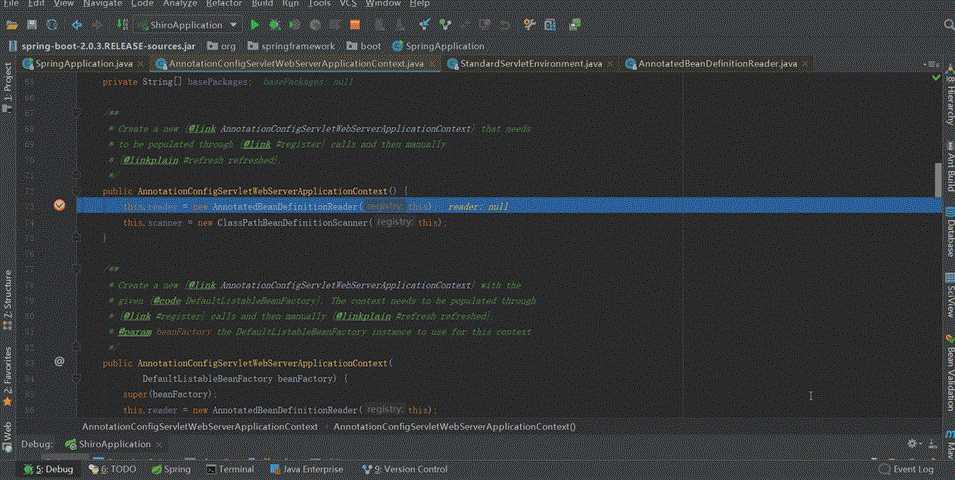Click the spring-boot-2.0.3.RELEASE-sources.jar breadcrumb
This screenshot has height=480, width=955.
pyautogui.click(x=102, y=46)
